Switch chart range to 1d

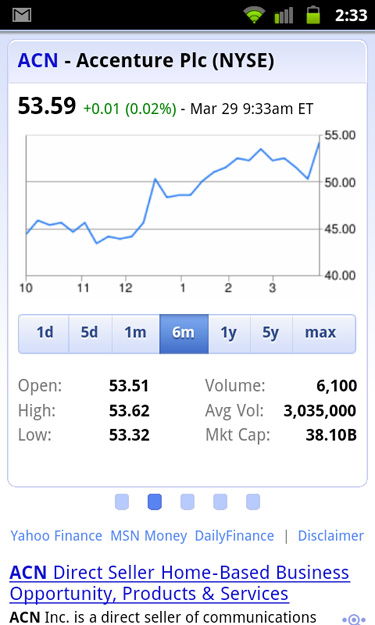44,334
